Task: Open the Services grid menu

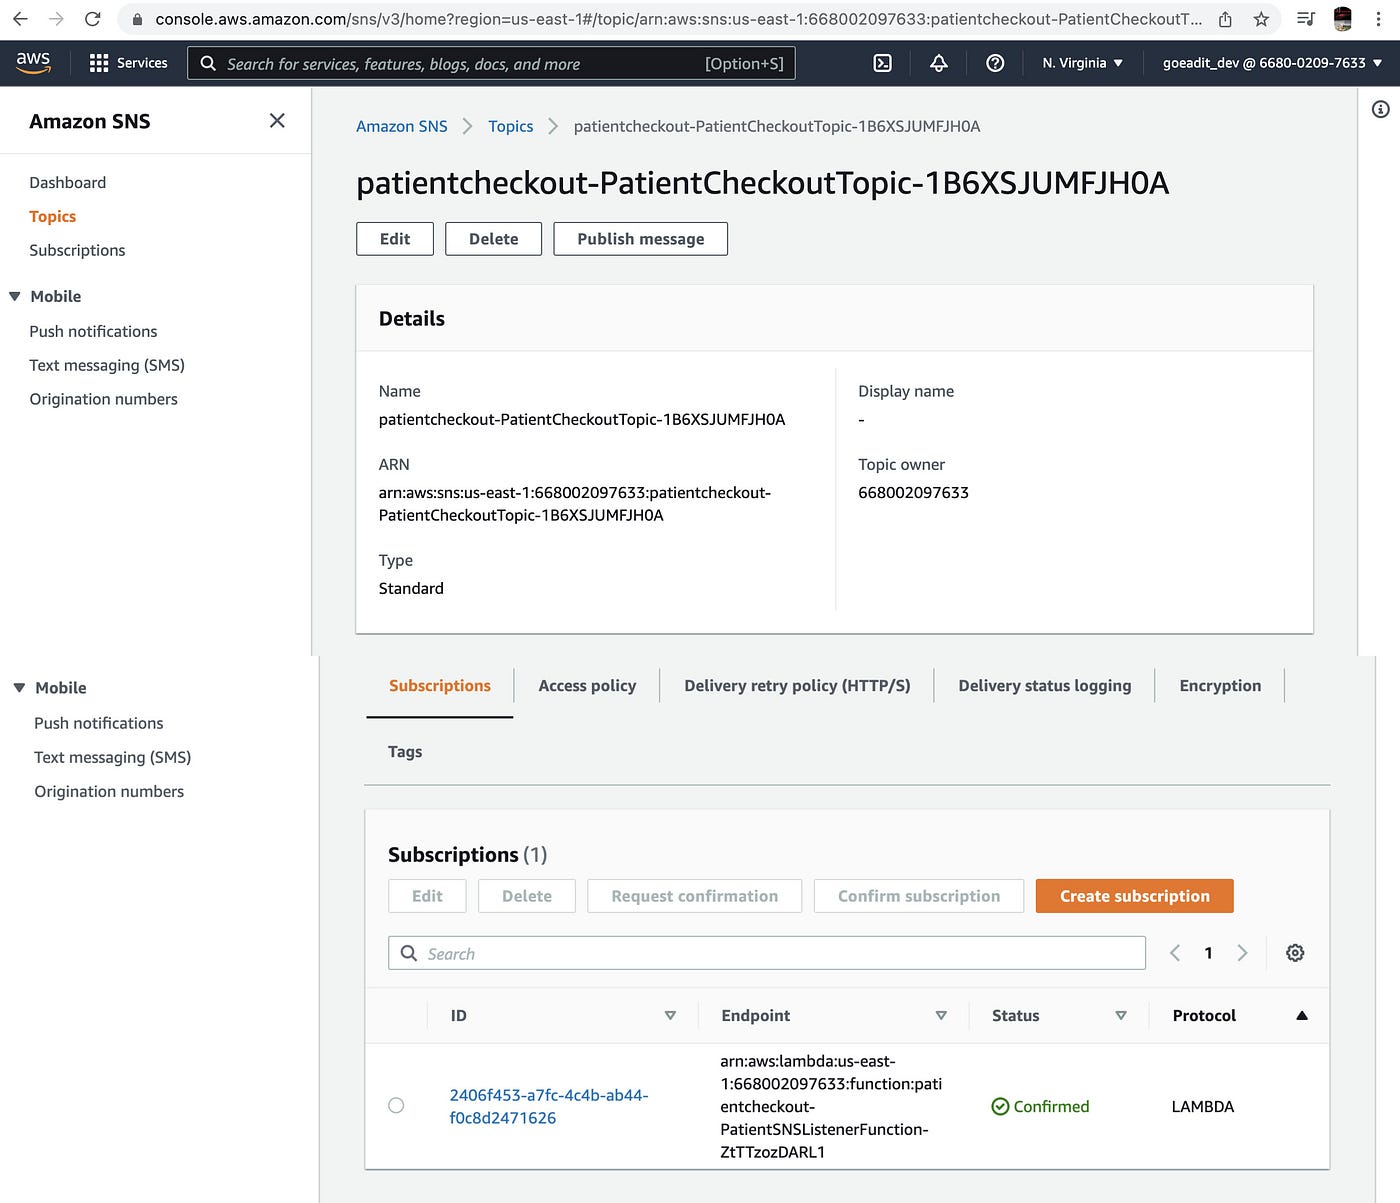Action: pyautogui.click(x=128, y=63)
